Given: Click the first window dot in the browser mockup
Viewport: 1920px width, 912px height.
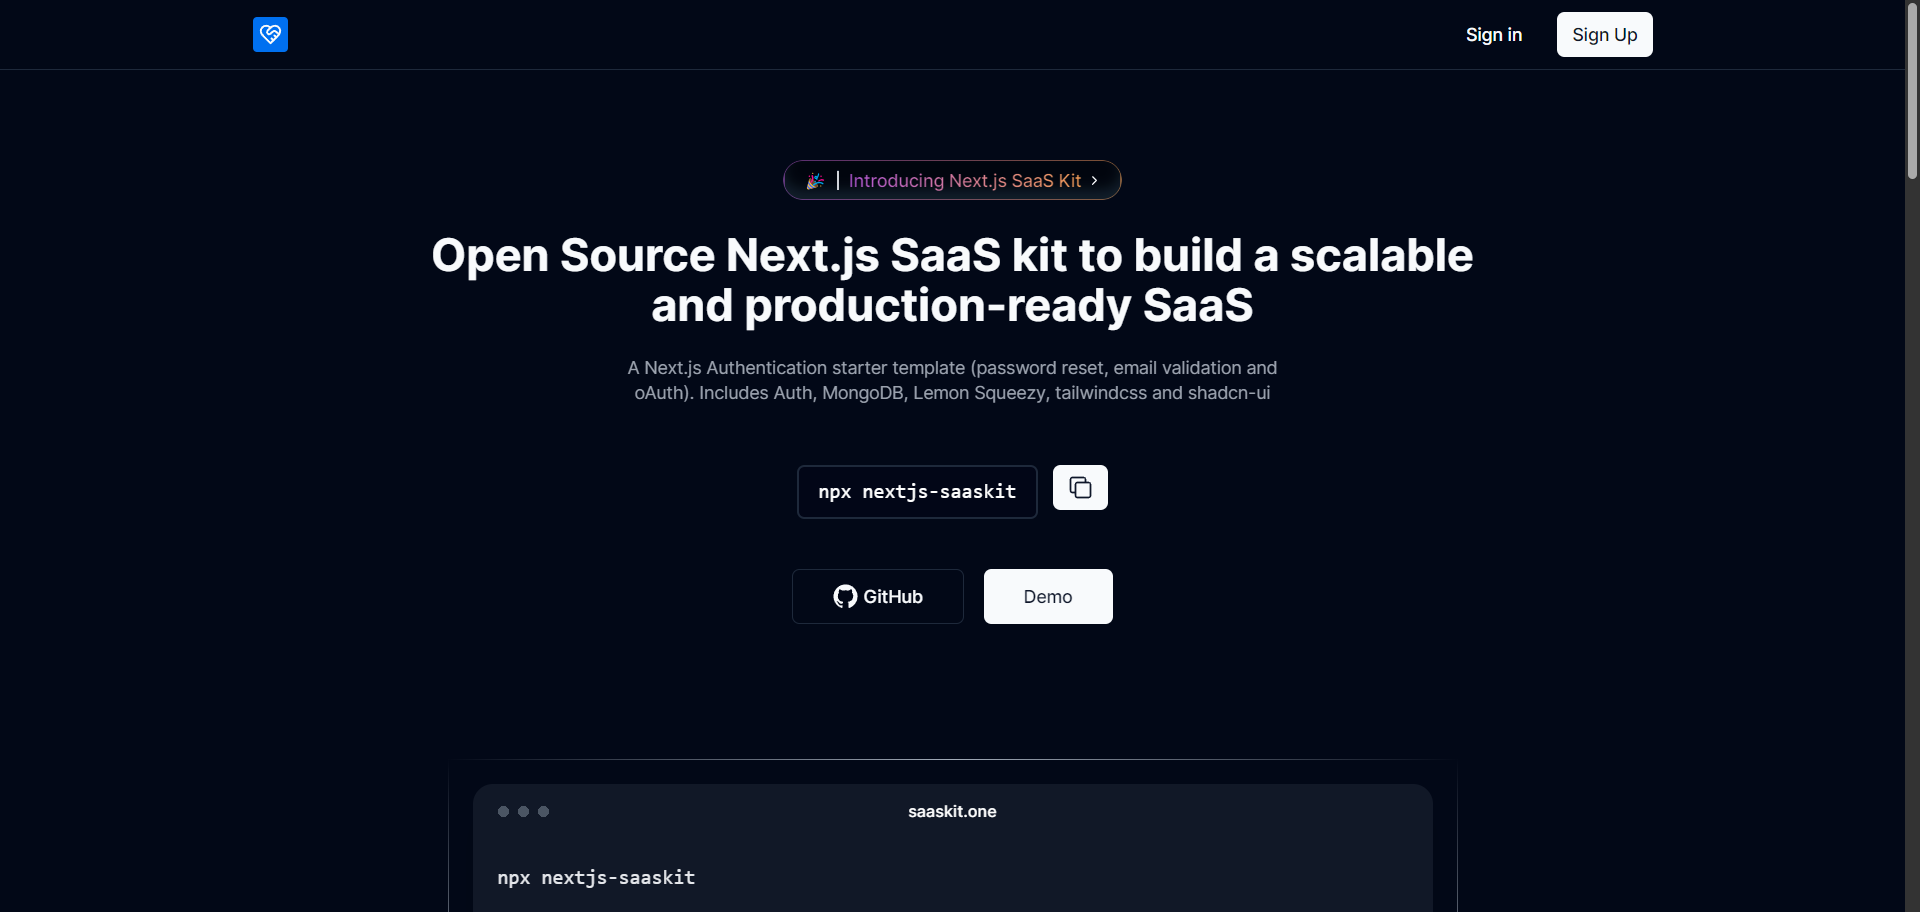Looking at the screenshot, I should point(503,811).
